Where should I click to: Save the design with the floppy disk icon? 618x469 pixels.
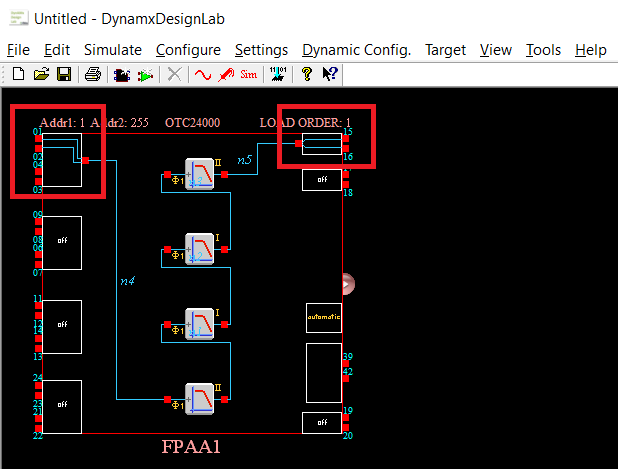(63, 74)
